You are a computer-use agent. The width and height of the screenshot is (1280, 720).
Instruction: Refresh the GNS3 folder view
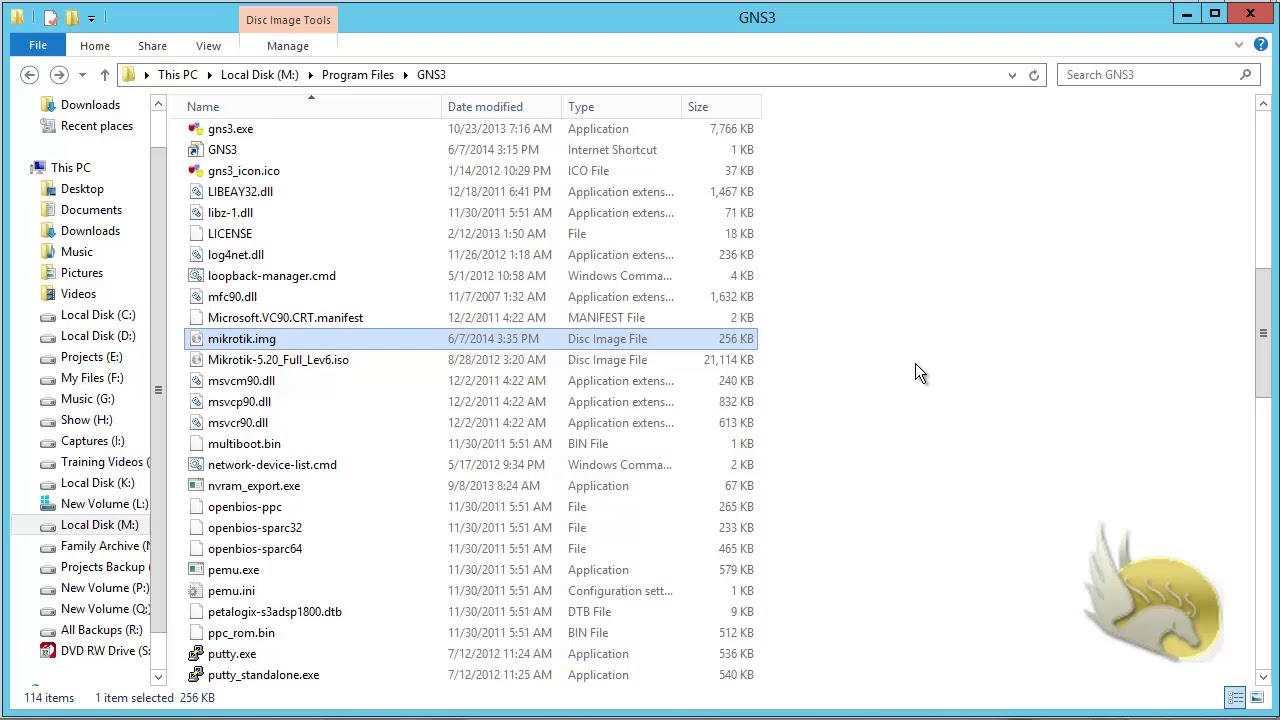[1034, 75]
